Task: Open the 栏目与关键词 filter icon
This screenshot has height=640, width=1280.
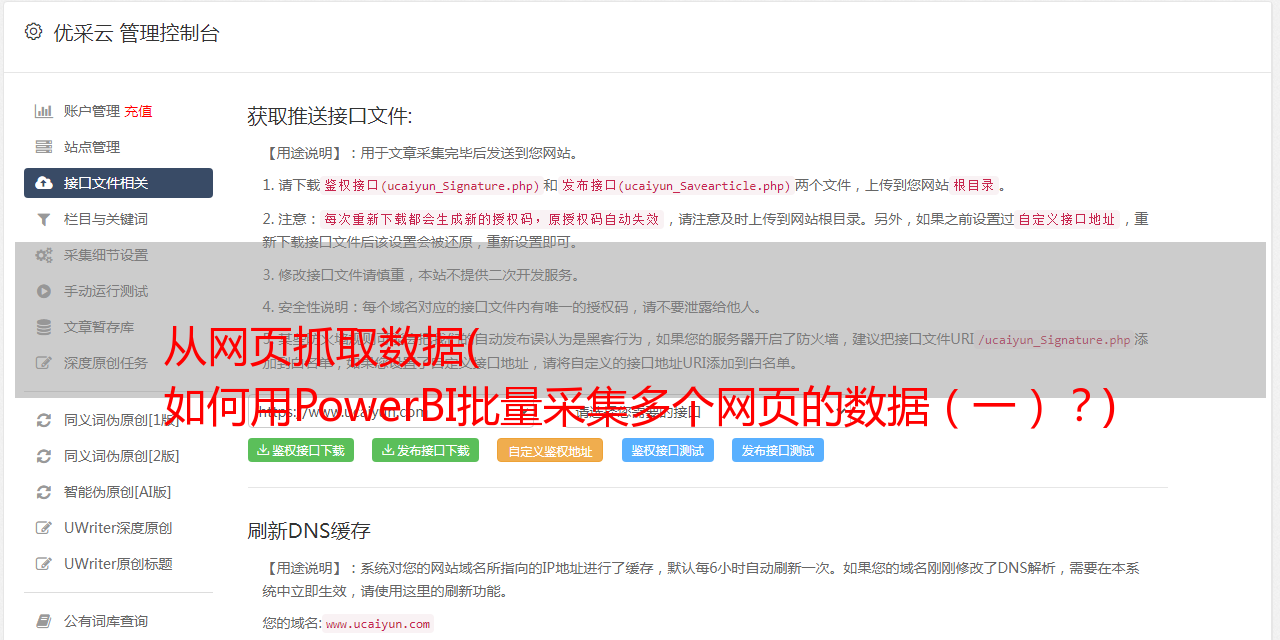Action: coord(44,219)
